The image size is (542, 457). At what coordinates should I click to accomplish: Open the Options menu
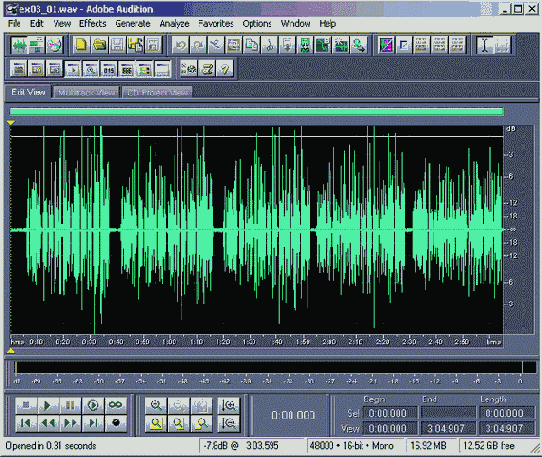coord(257,24)
